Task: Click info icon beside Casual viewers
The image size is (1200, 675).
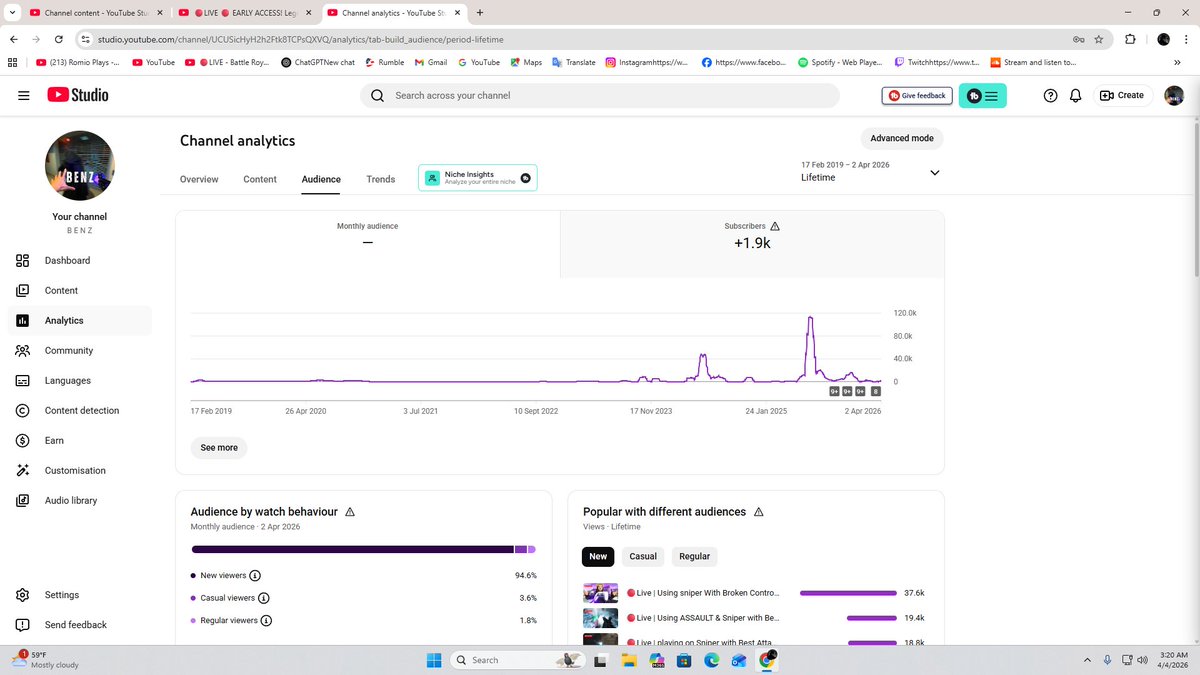Action: 264,598
